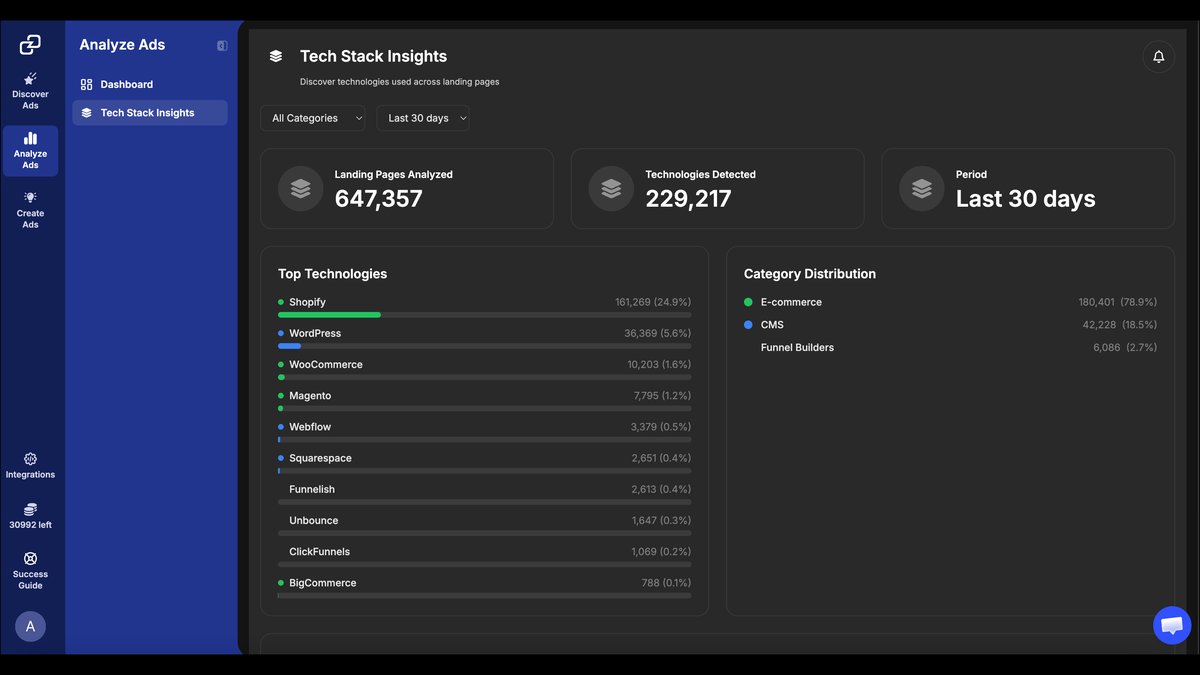Click E-commerce category row
Viewport: 1200px width, 675px height.
tap(950, 302)
